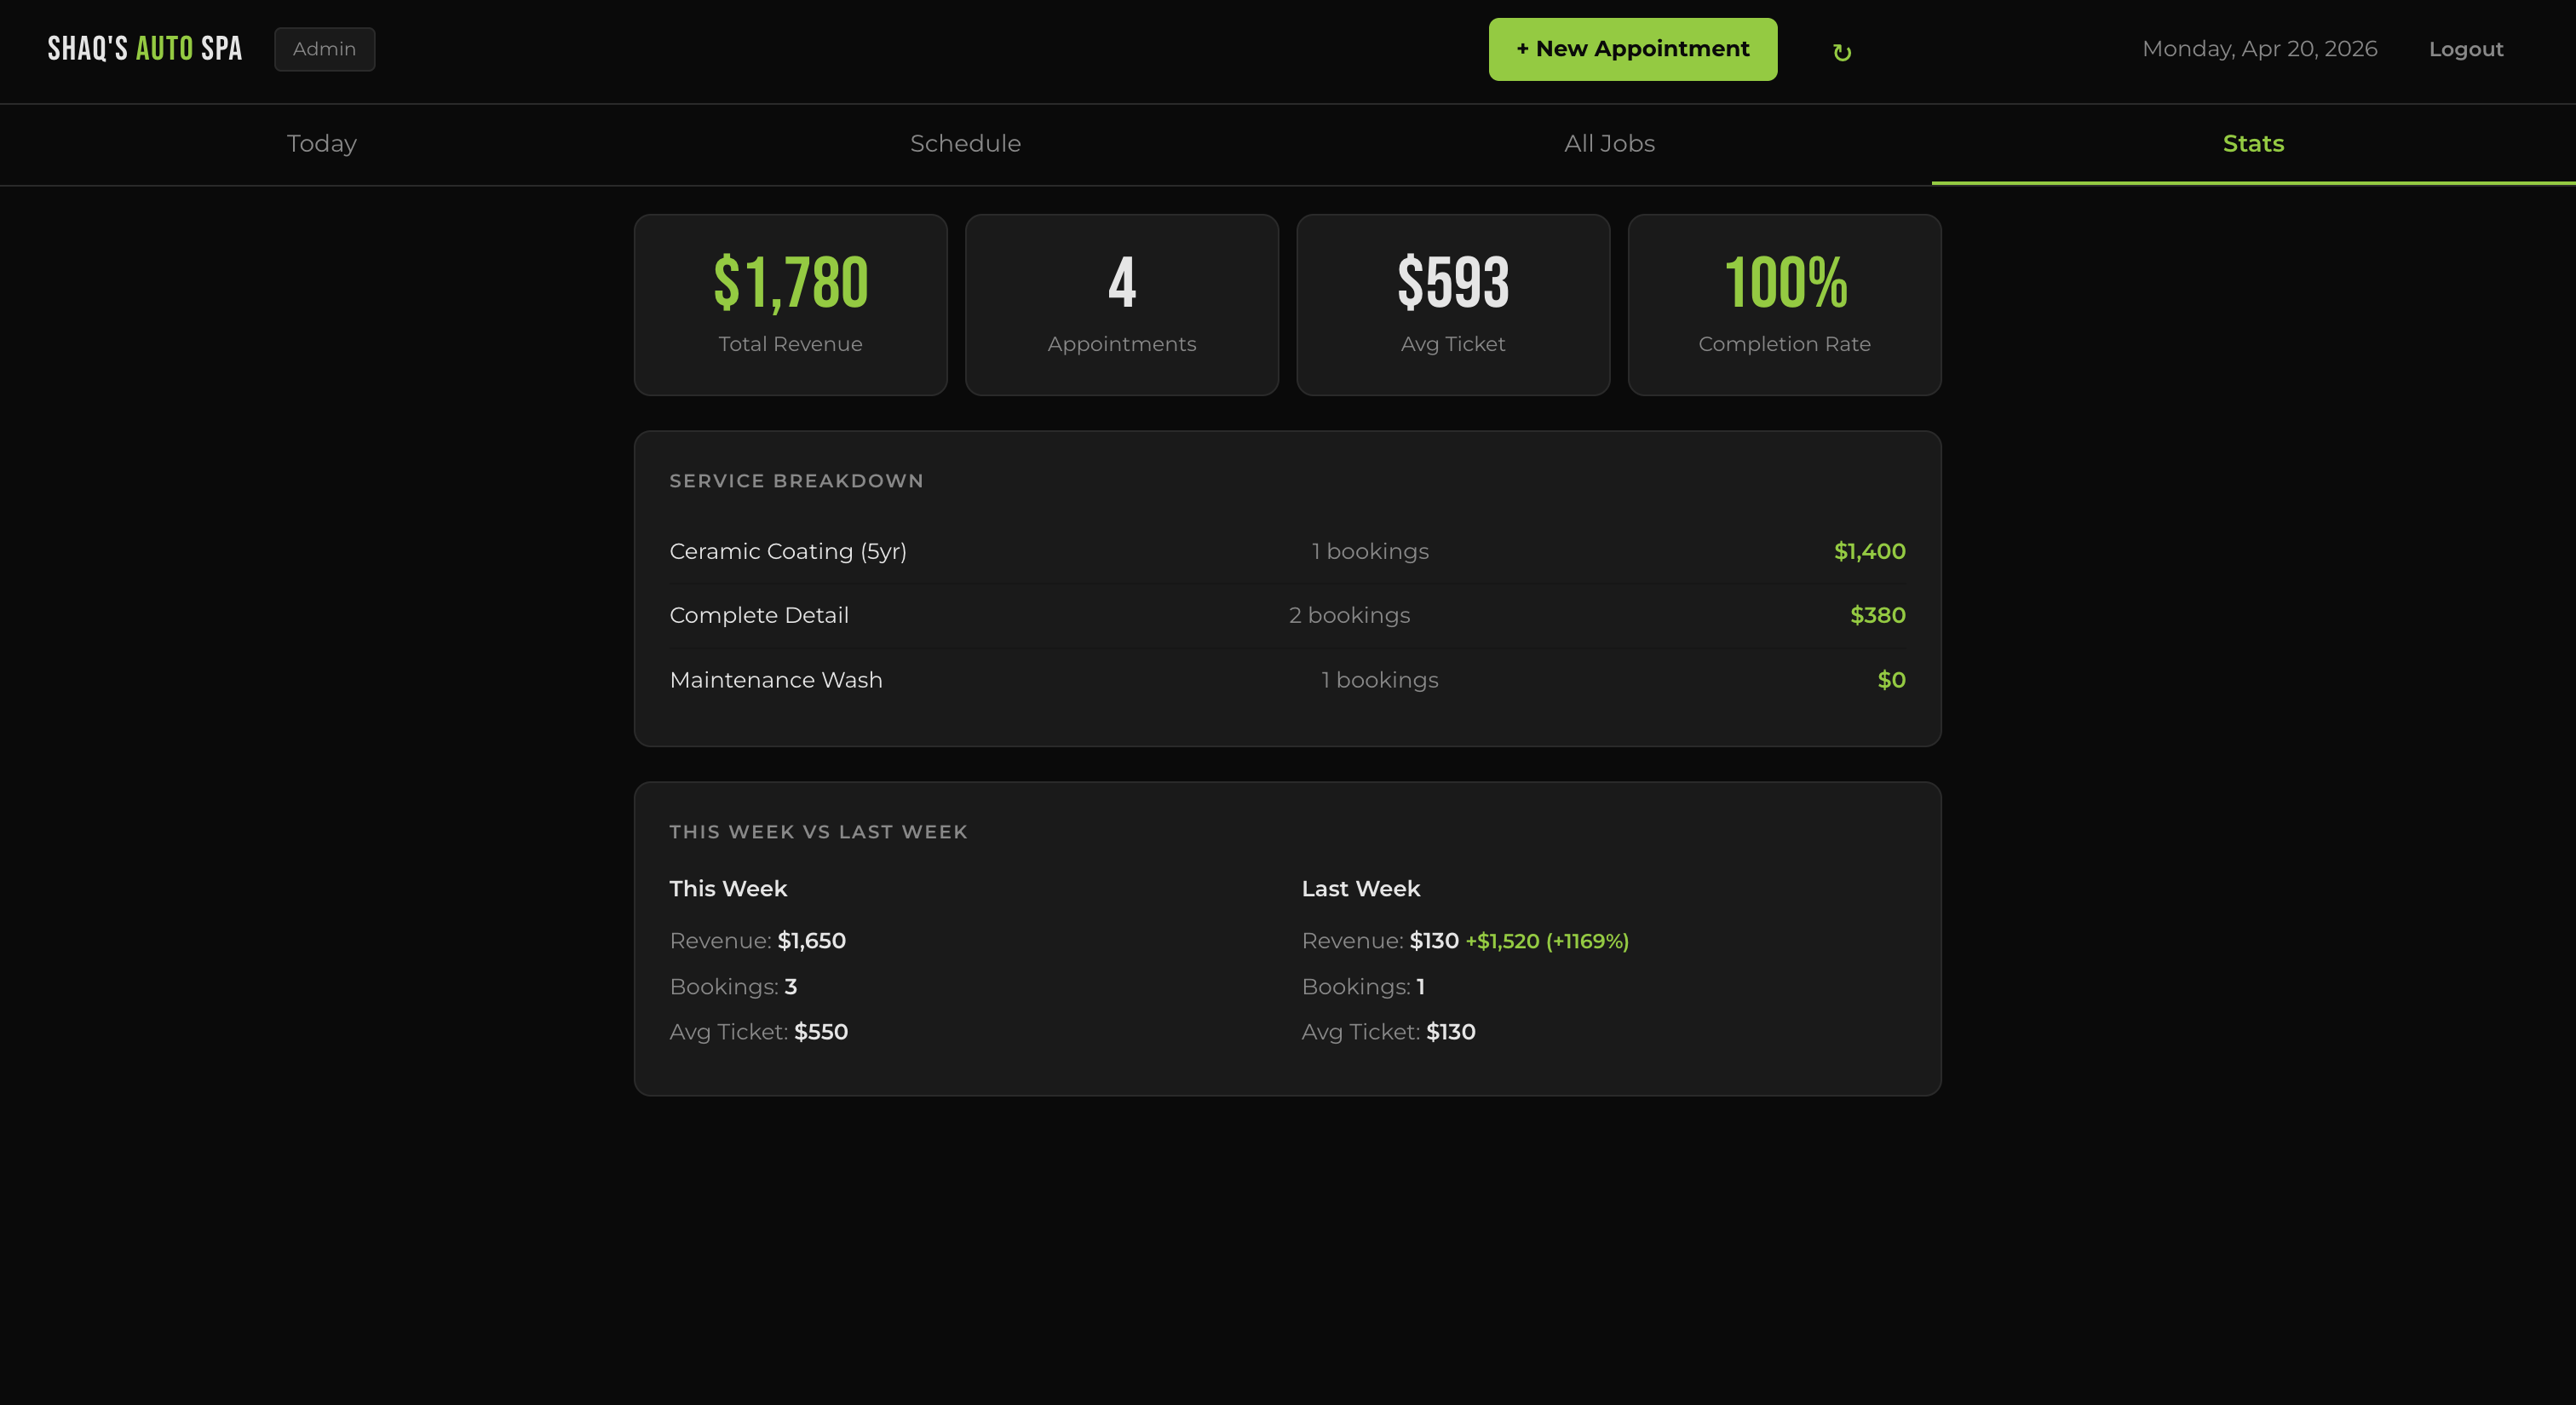Viewport: 2576px width, 1405px height.
Task: Click the refresh icon in header
Action: pyautogui.click(x=1841, y=51)
